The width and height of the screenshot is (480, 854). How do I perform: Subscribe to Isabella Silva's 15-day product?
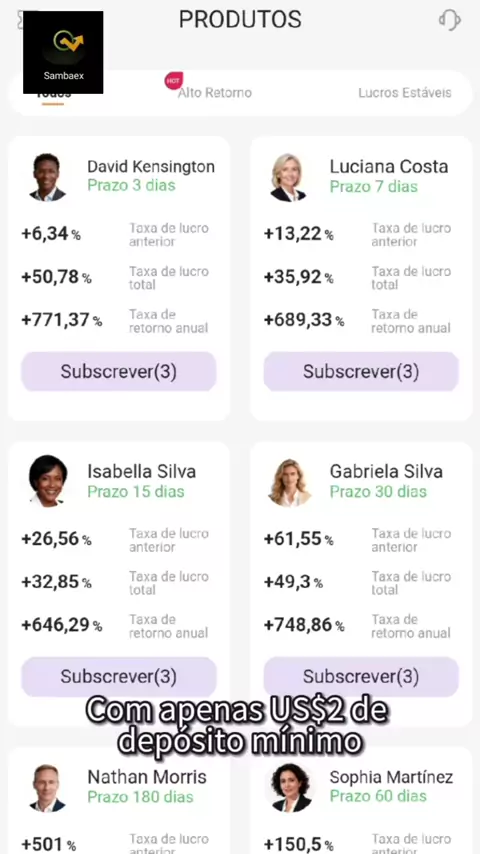(119, 676)
